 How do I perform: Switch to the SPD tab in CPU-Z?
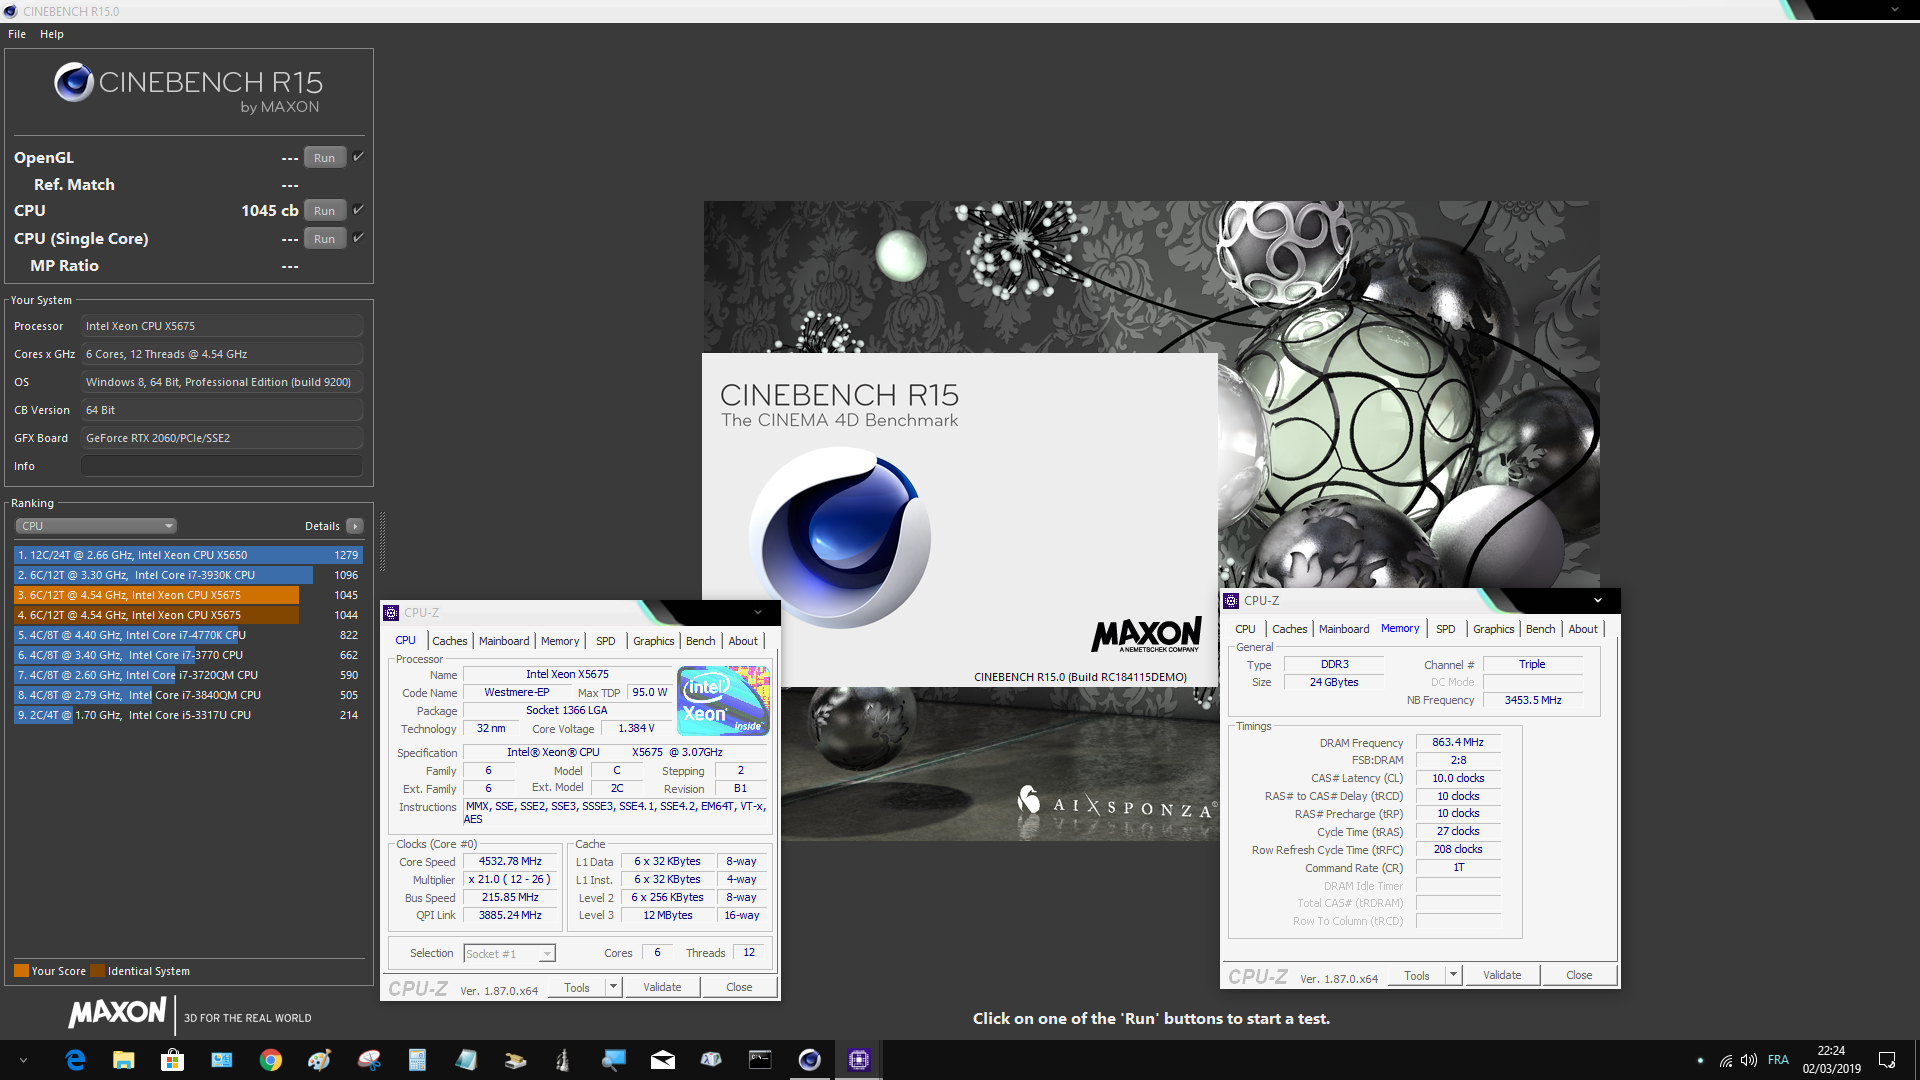coord(606,641)
